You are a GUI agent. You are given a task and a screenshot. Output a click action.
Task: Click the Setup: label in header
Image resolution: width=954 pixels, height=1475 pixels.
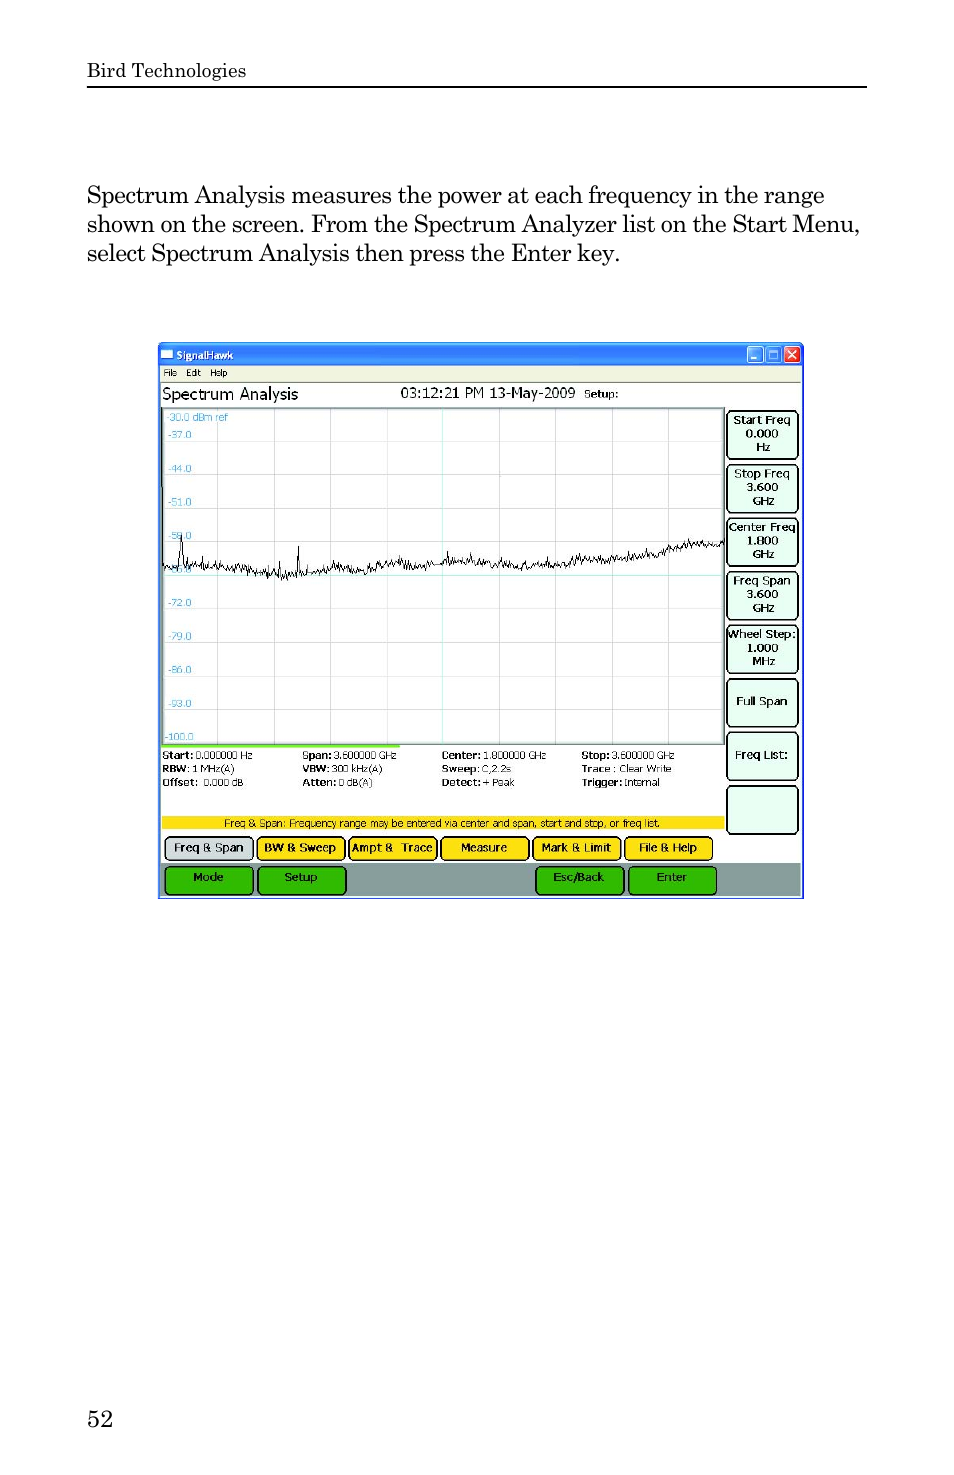(601, 394)
